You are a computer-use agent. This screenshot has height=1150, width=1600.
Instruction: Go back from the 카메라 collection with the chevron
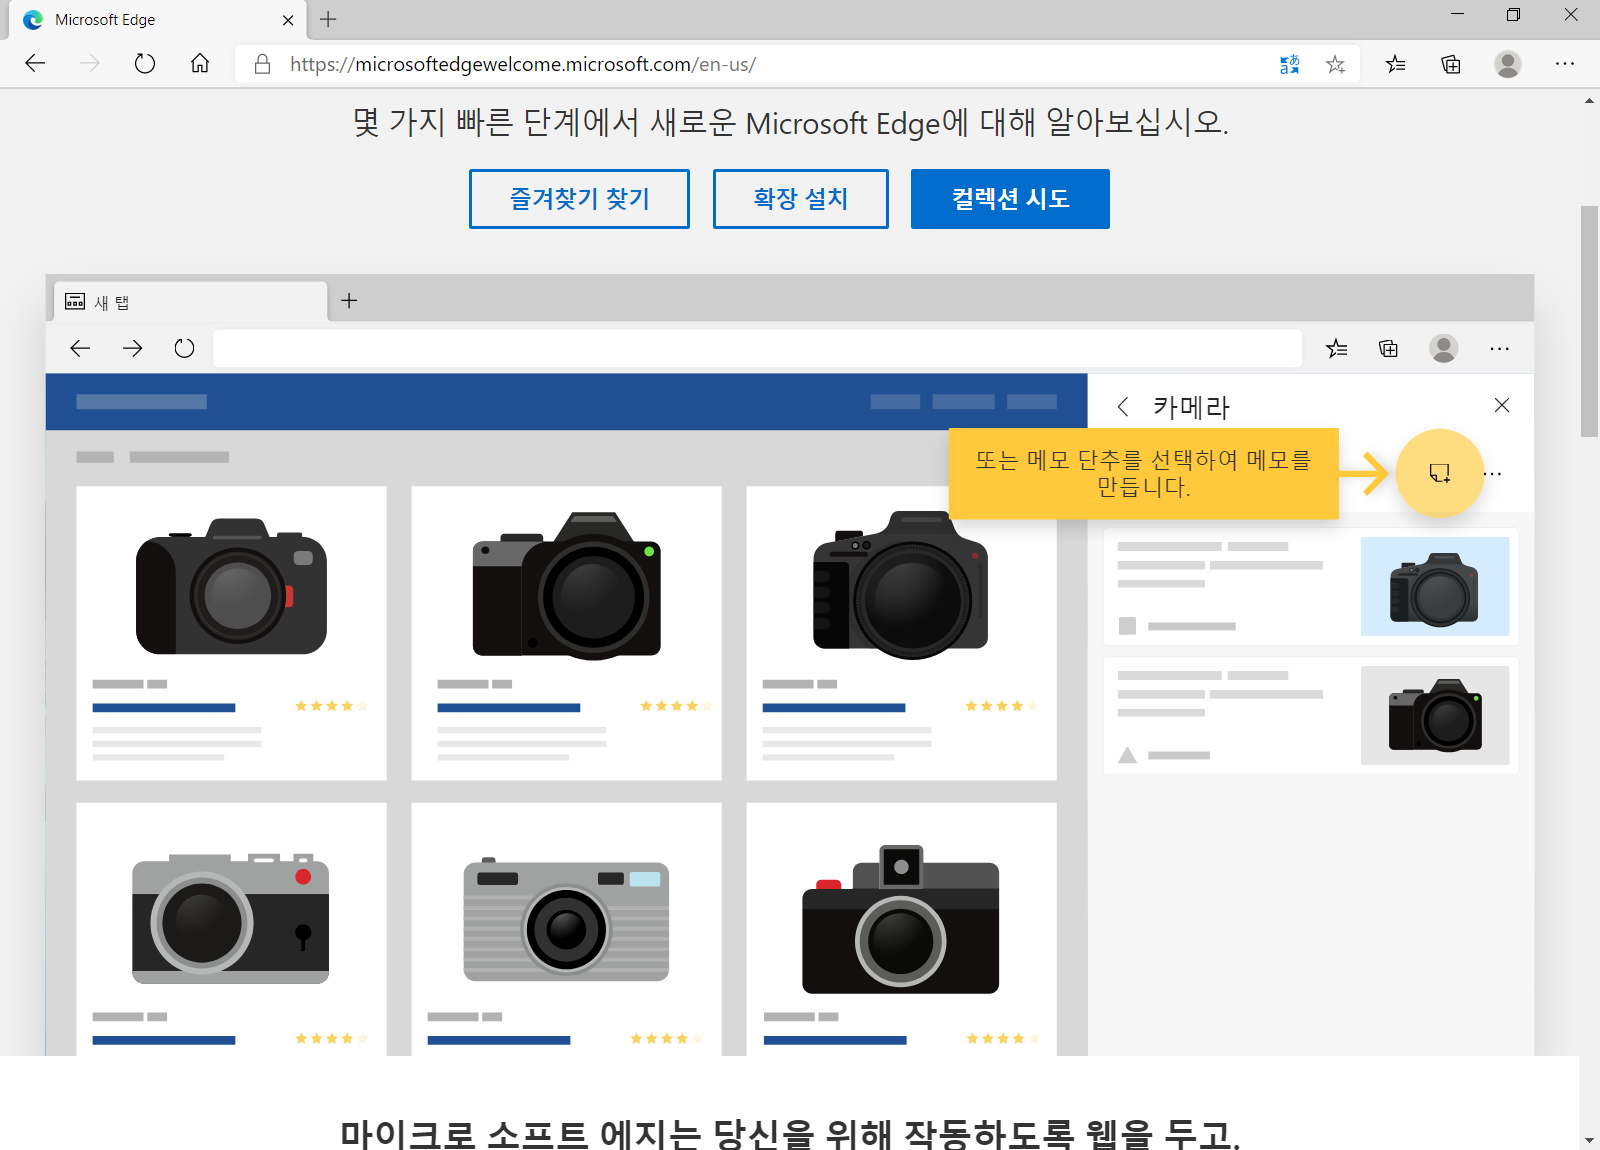click(1123, 406)
